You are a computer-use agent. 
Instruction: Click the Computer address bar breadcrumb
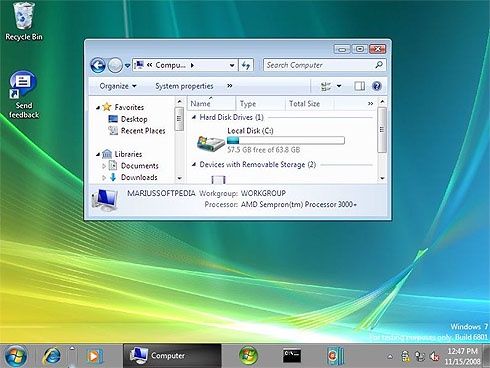point(170,65)
